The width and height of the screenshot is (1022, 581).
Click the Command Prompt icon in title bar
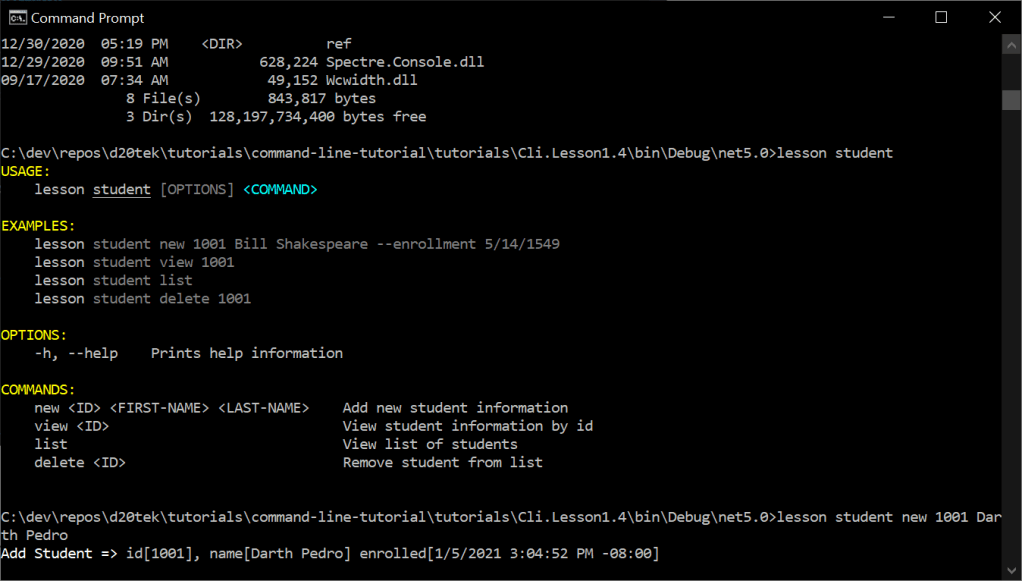click(x=17, y=18)
